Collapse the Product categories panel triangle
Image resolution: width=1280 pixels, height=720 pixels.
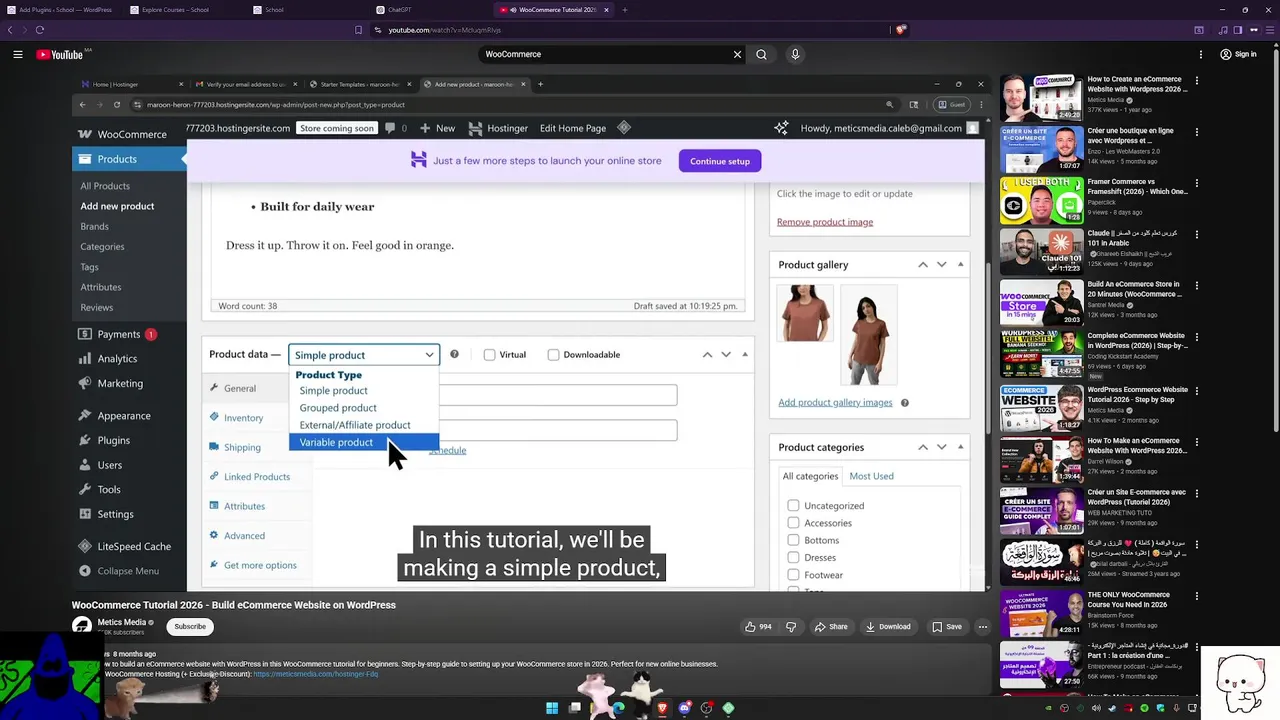pos(961,447)
